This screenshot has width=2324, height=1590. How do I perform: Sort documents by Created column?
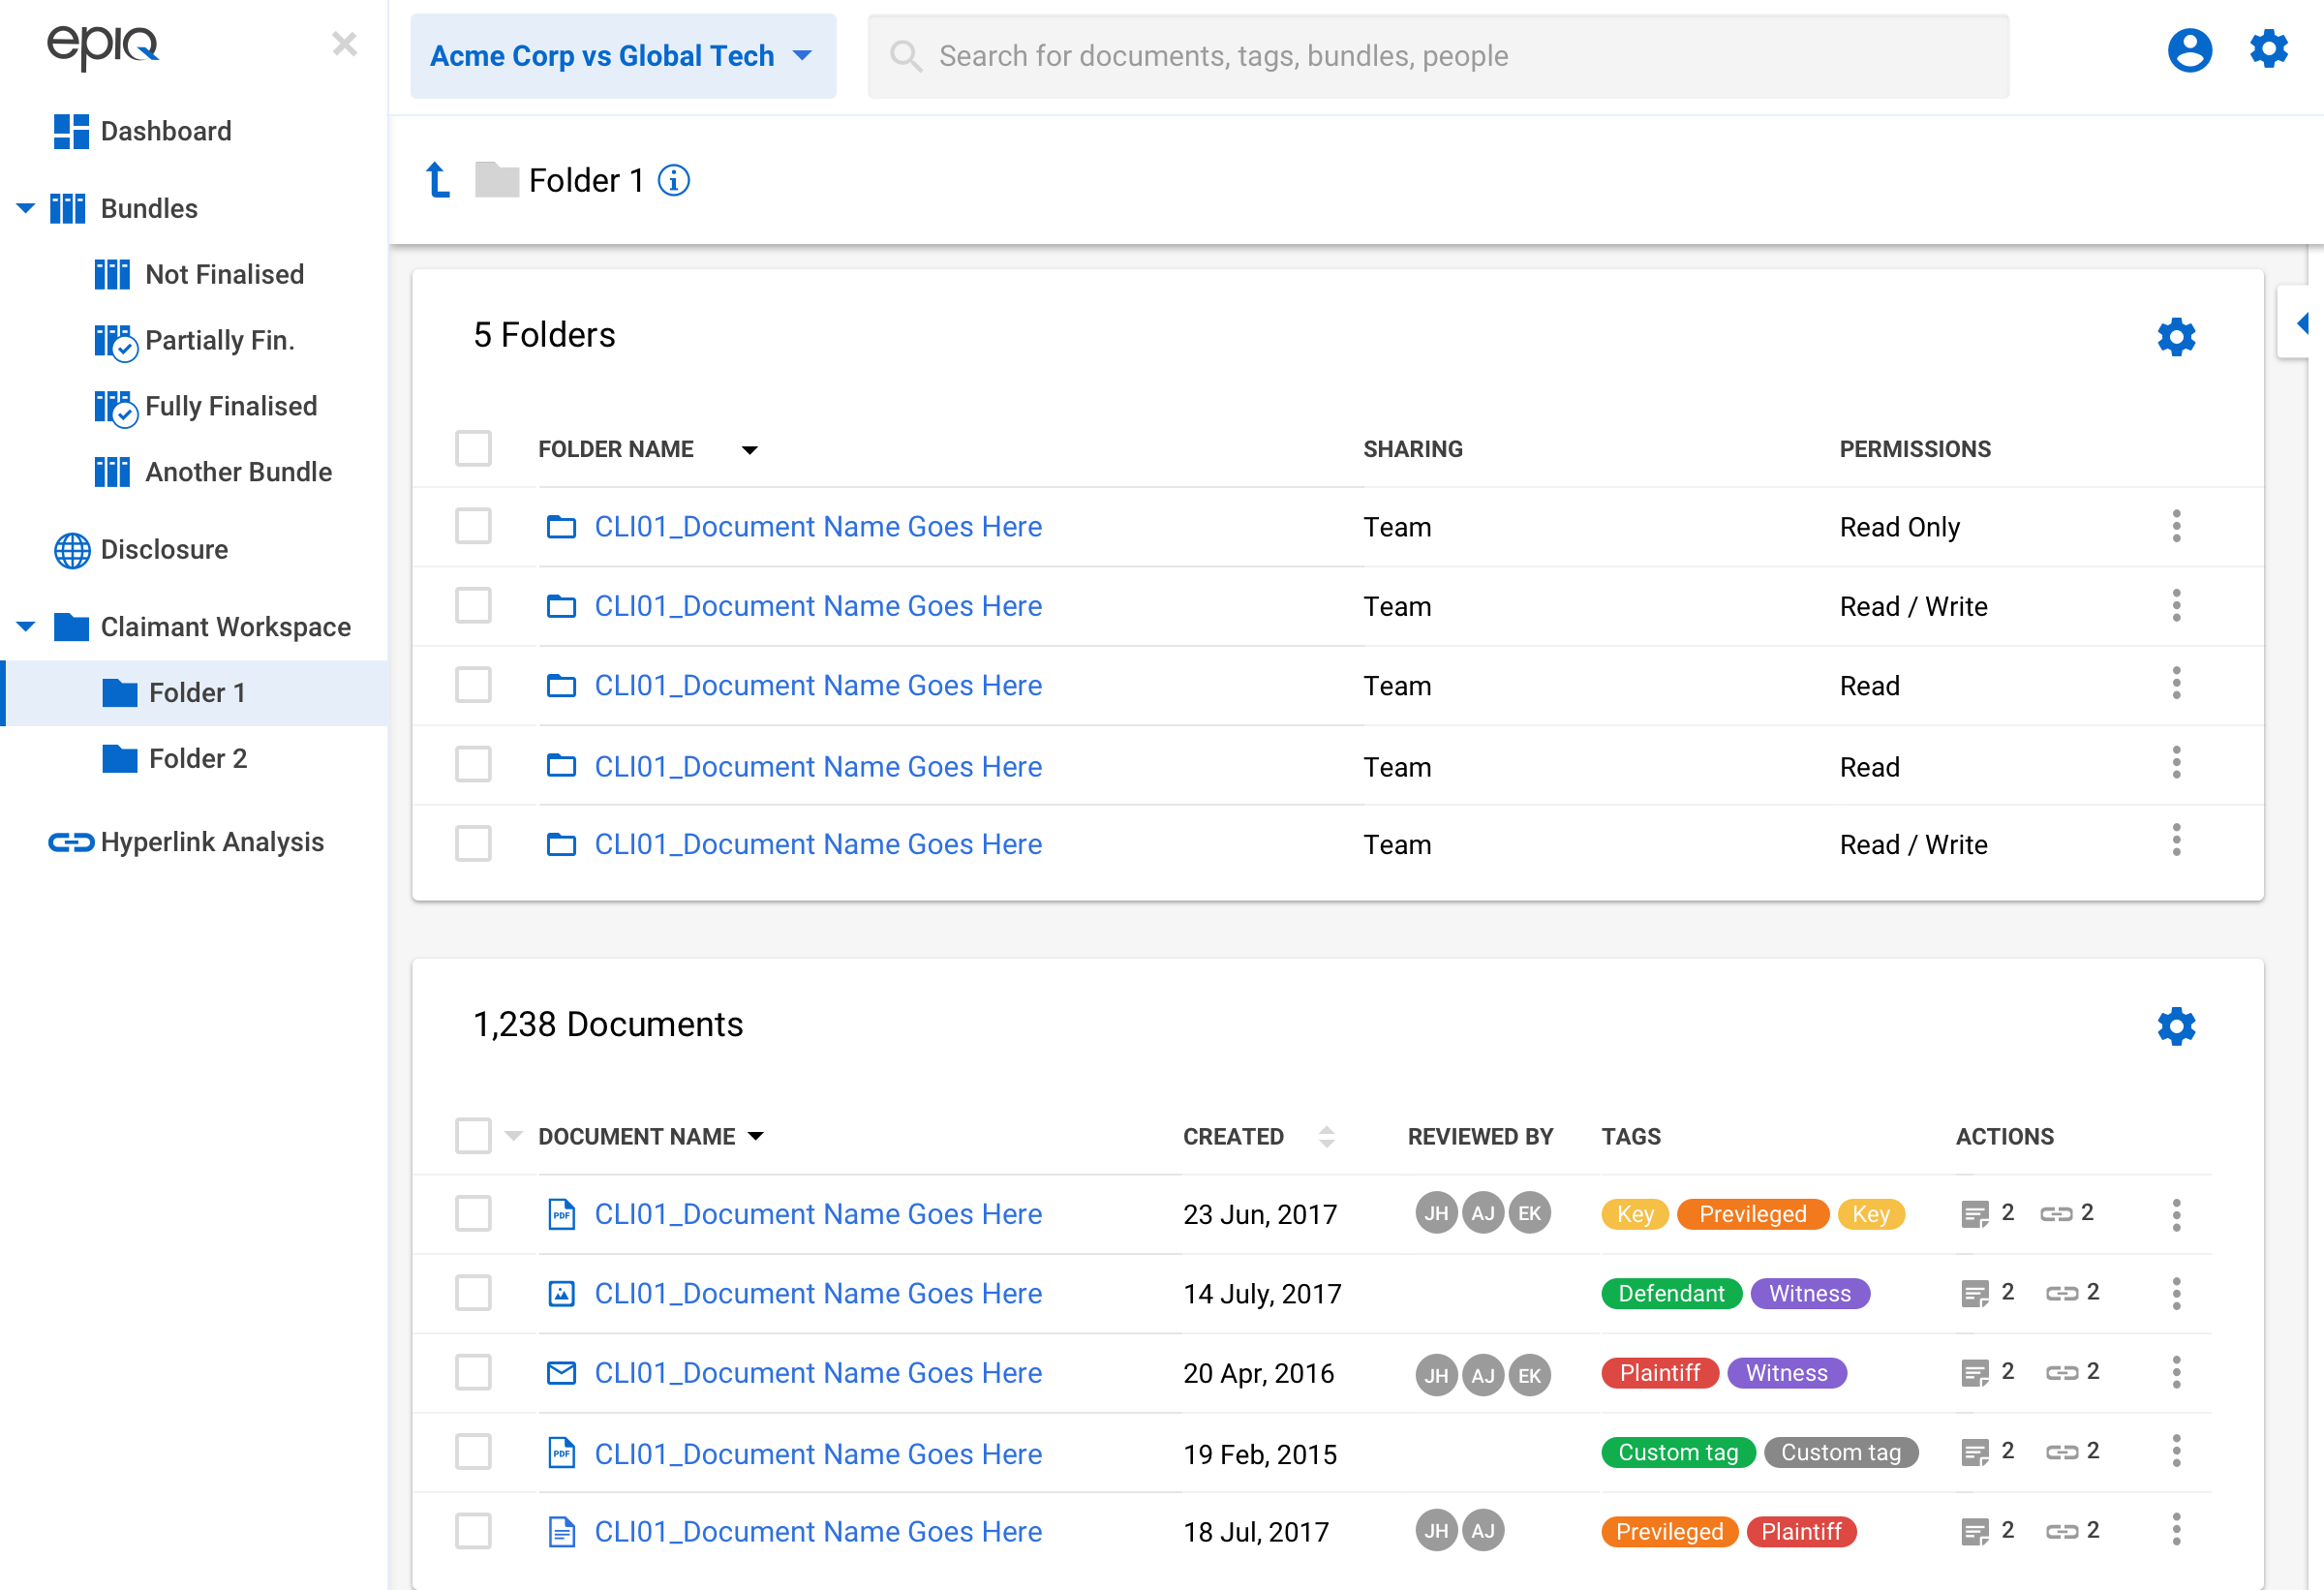coord(1325,1136)
